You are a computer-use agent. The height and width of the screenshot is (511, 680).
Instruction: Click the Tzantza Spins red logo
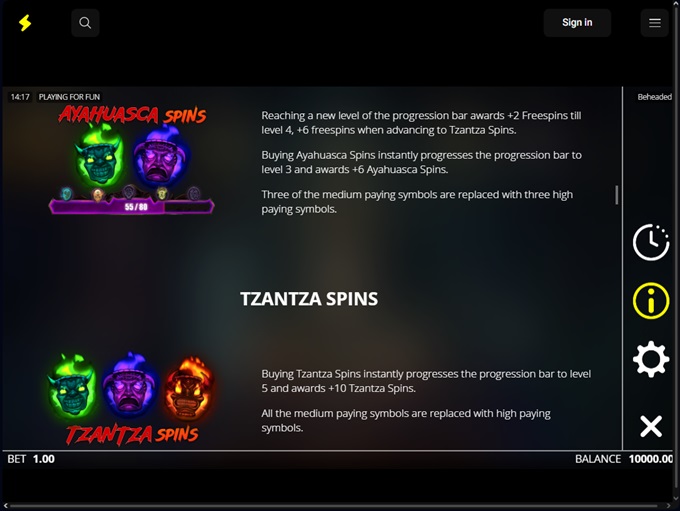click(x=132, y=435)
